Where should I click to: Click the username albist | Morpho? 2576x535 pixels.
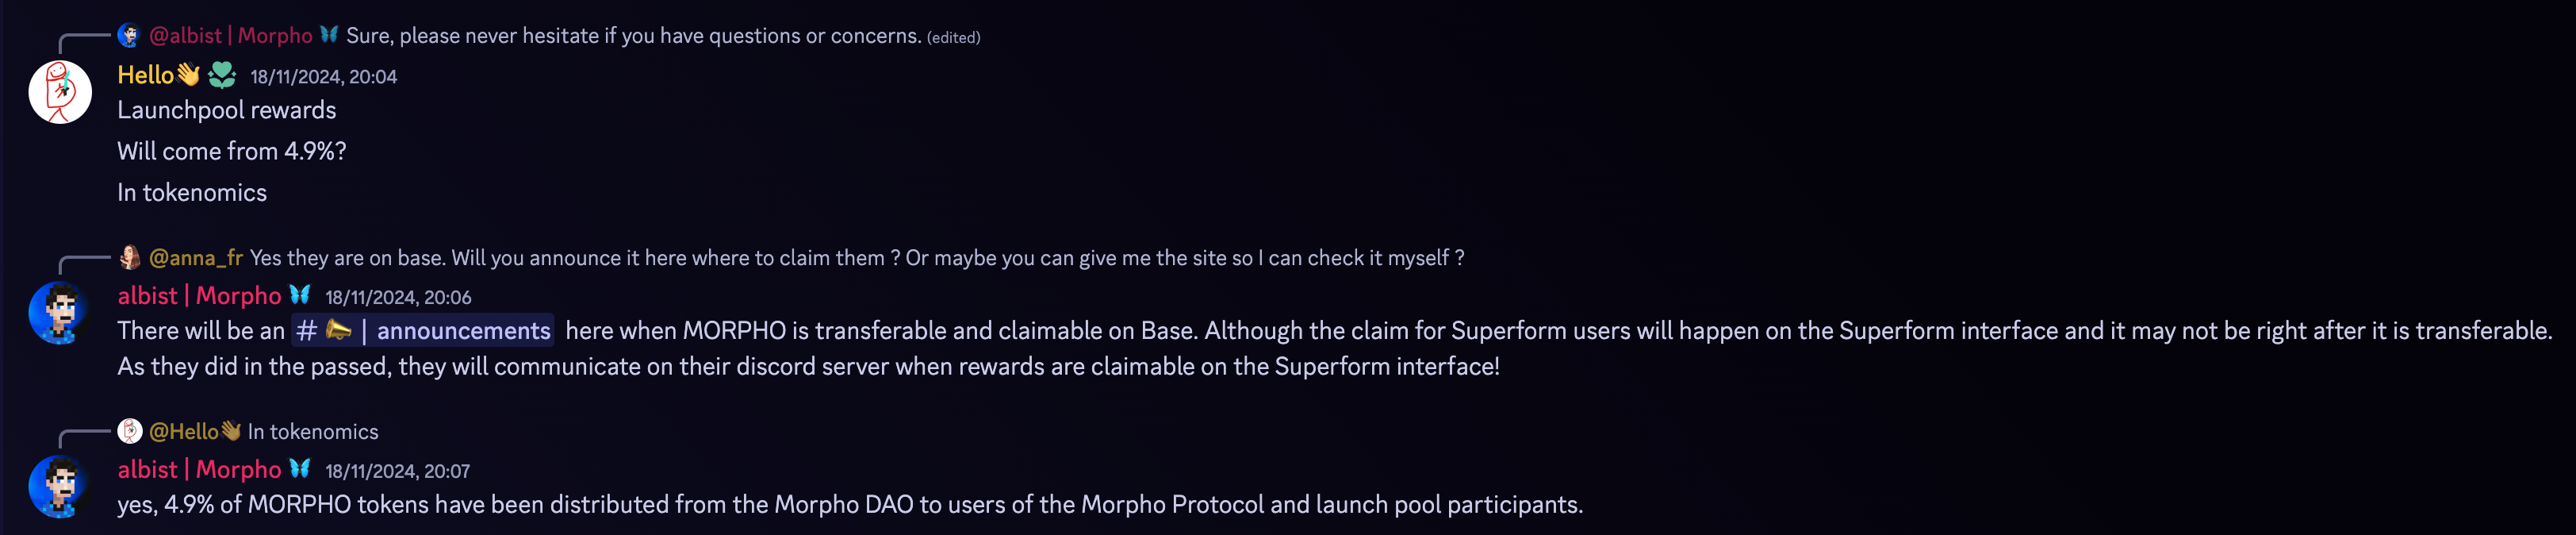pyautogui.click(x=198, y=295)
